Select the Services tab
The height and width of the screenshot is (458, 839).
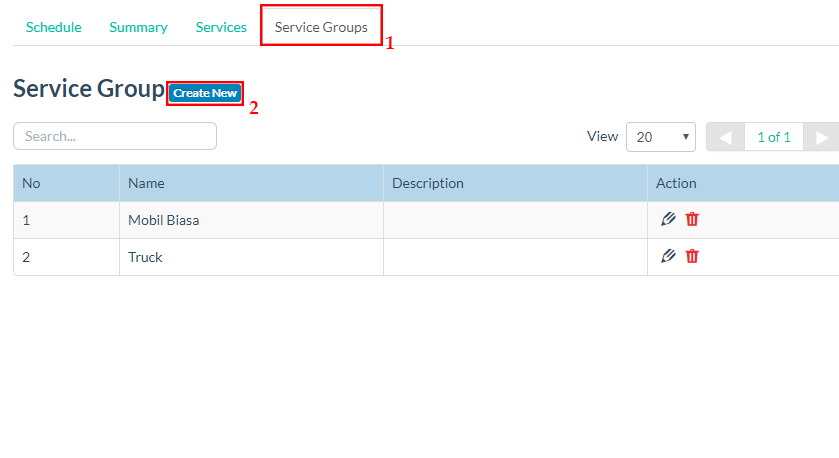coord(221,27)
